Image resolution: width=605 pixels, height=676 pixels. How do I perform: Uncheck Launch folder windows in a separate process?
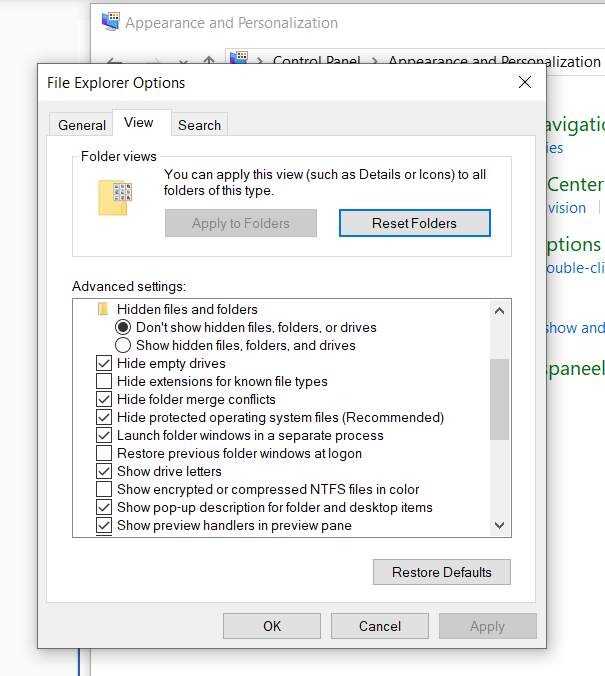coord(104,435)
